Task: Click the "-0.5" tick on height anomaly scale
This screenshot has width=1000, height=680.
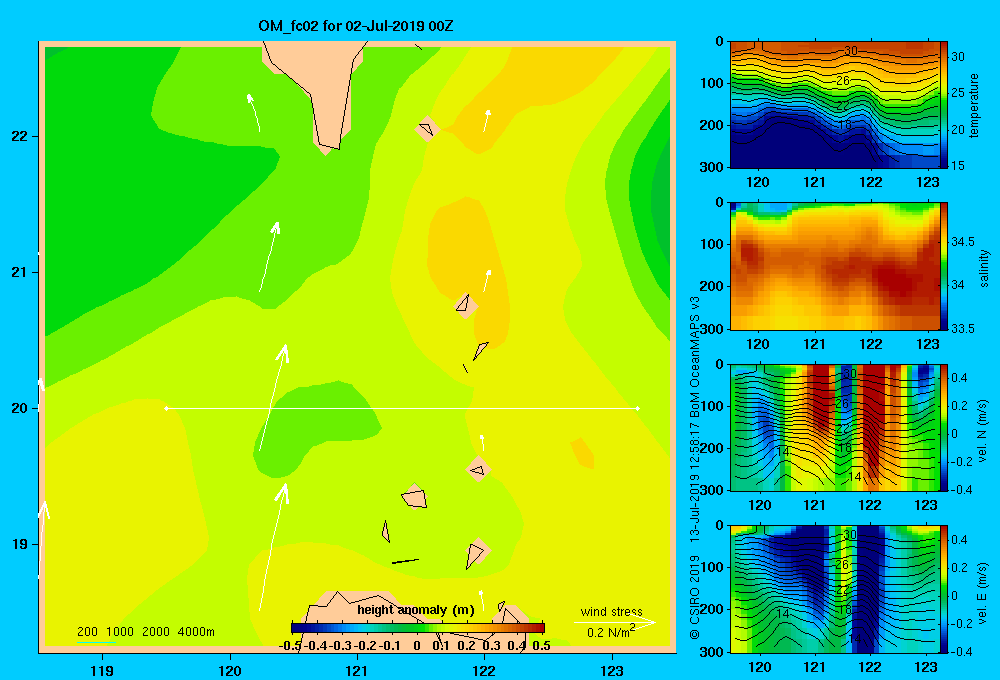Action: pyautogui.click(x=290, y=646)
